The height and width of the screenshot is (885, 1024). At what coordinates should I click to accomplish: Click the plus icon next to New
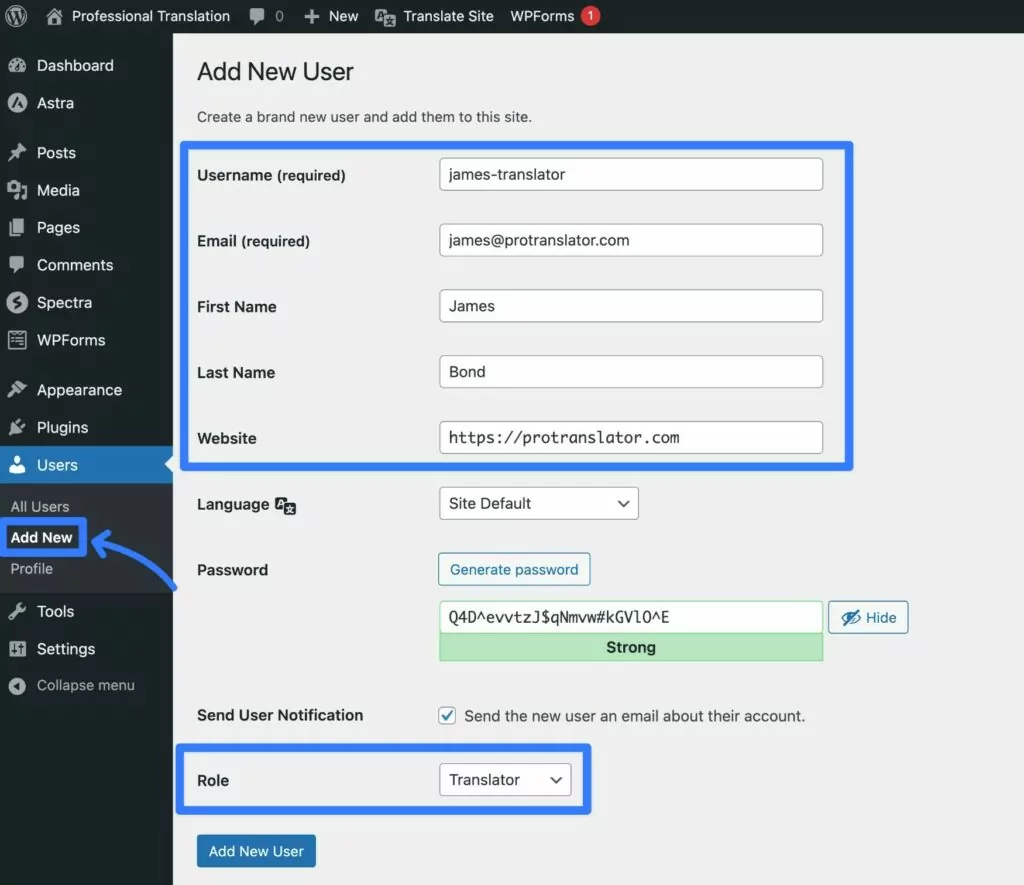312,16
